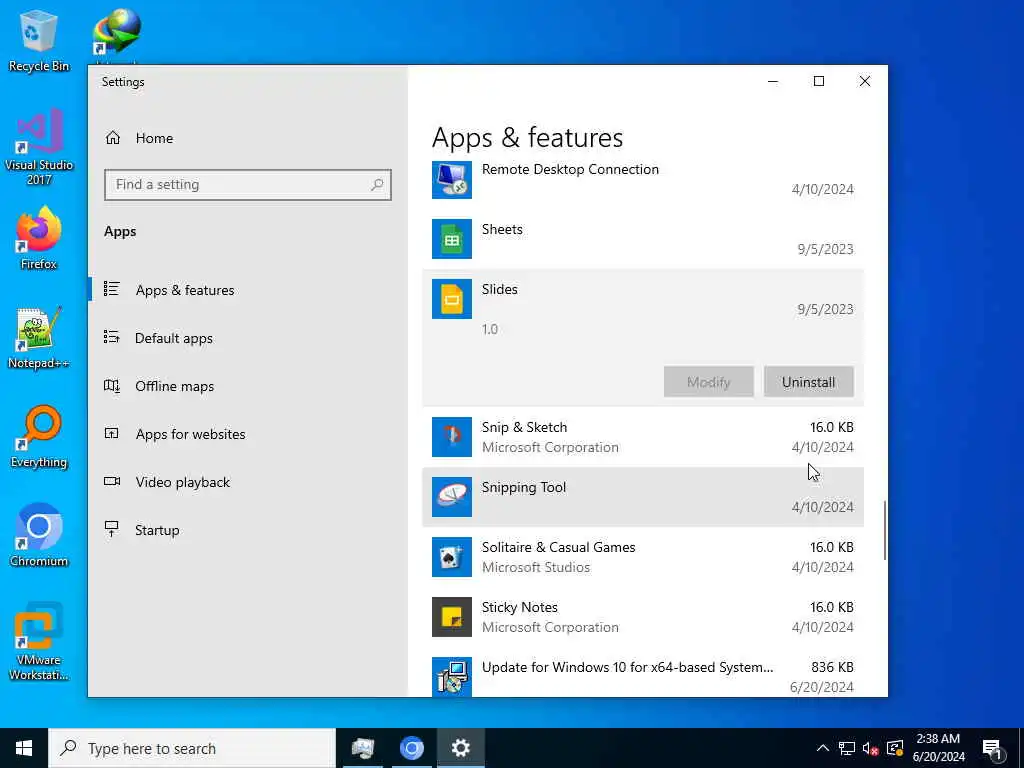Show hidden system tray icons
Viewport: 1024px width, 768px height.
pos(823,748)
